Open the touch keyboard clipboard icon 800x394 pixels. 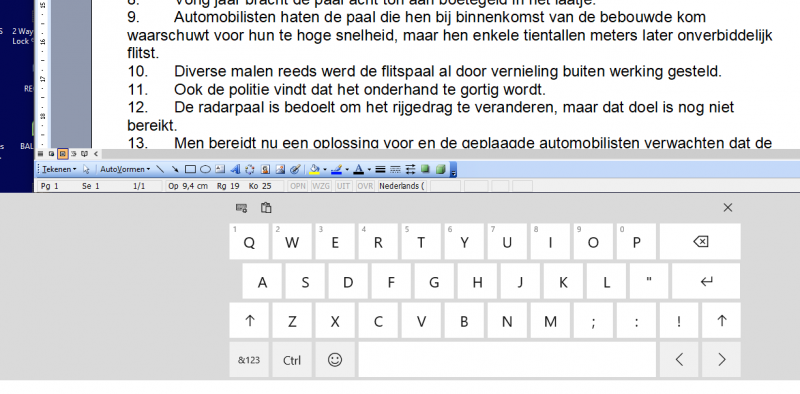266,208
